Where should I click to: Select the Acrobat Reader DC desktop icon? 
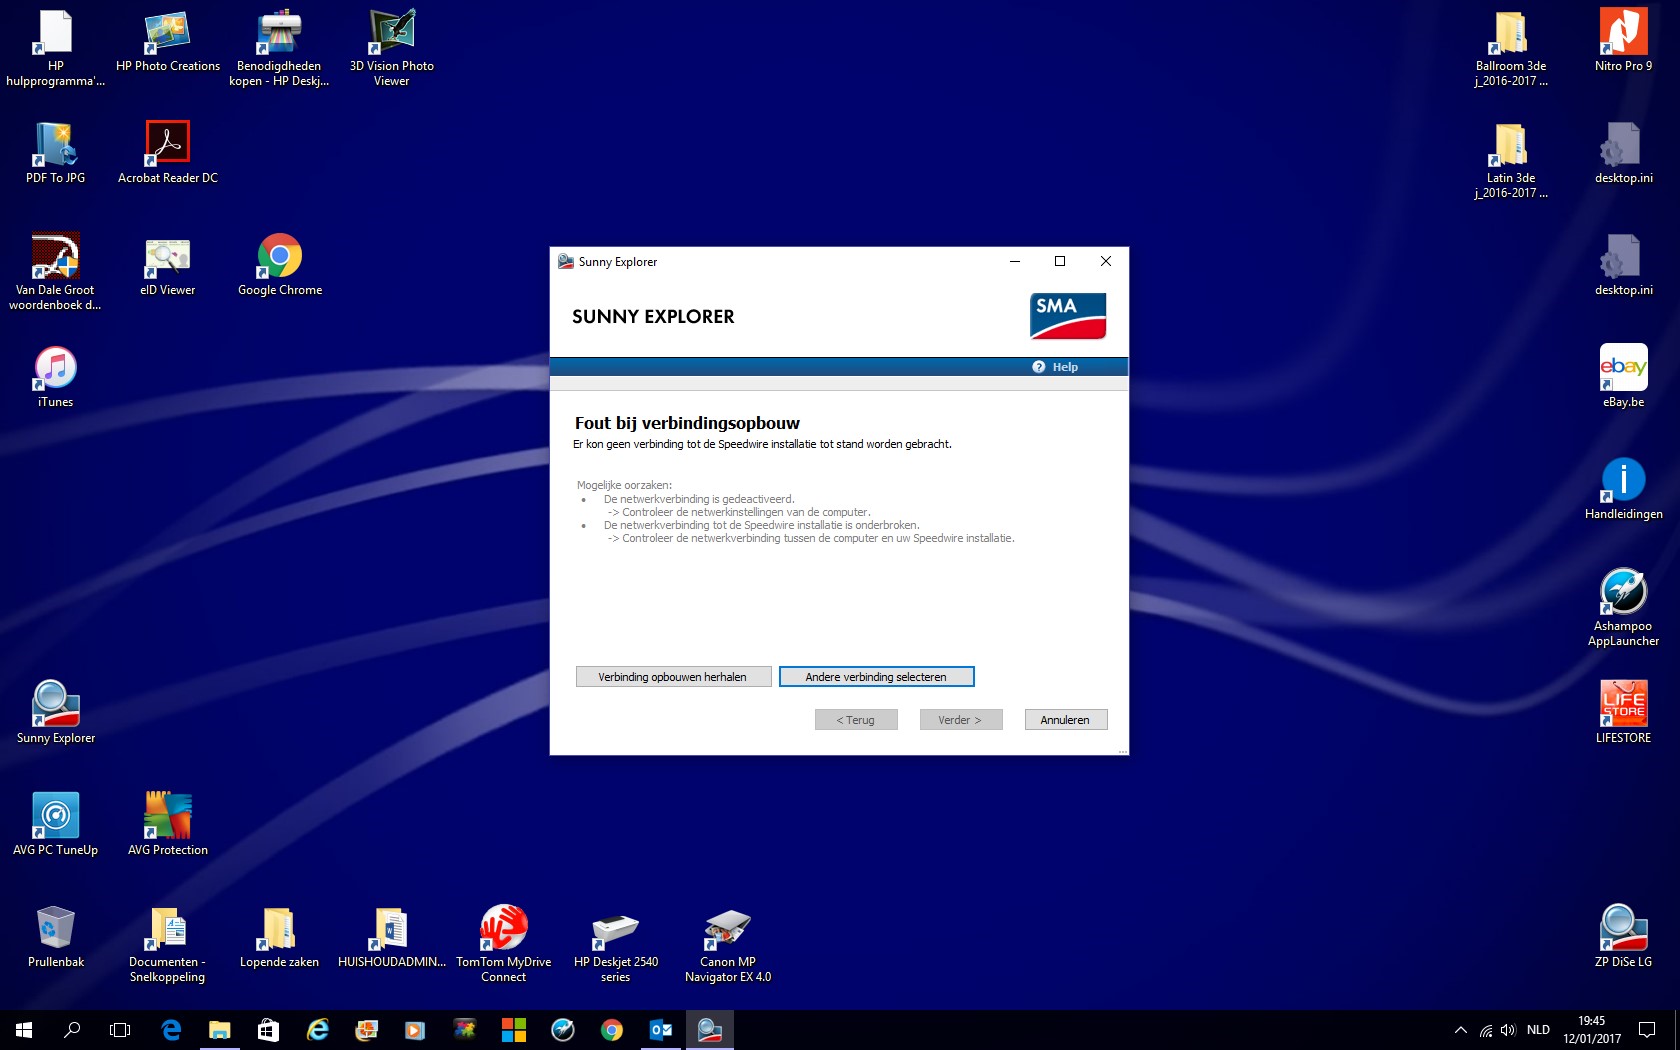[168, 144]
